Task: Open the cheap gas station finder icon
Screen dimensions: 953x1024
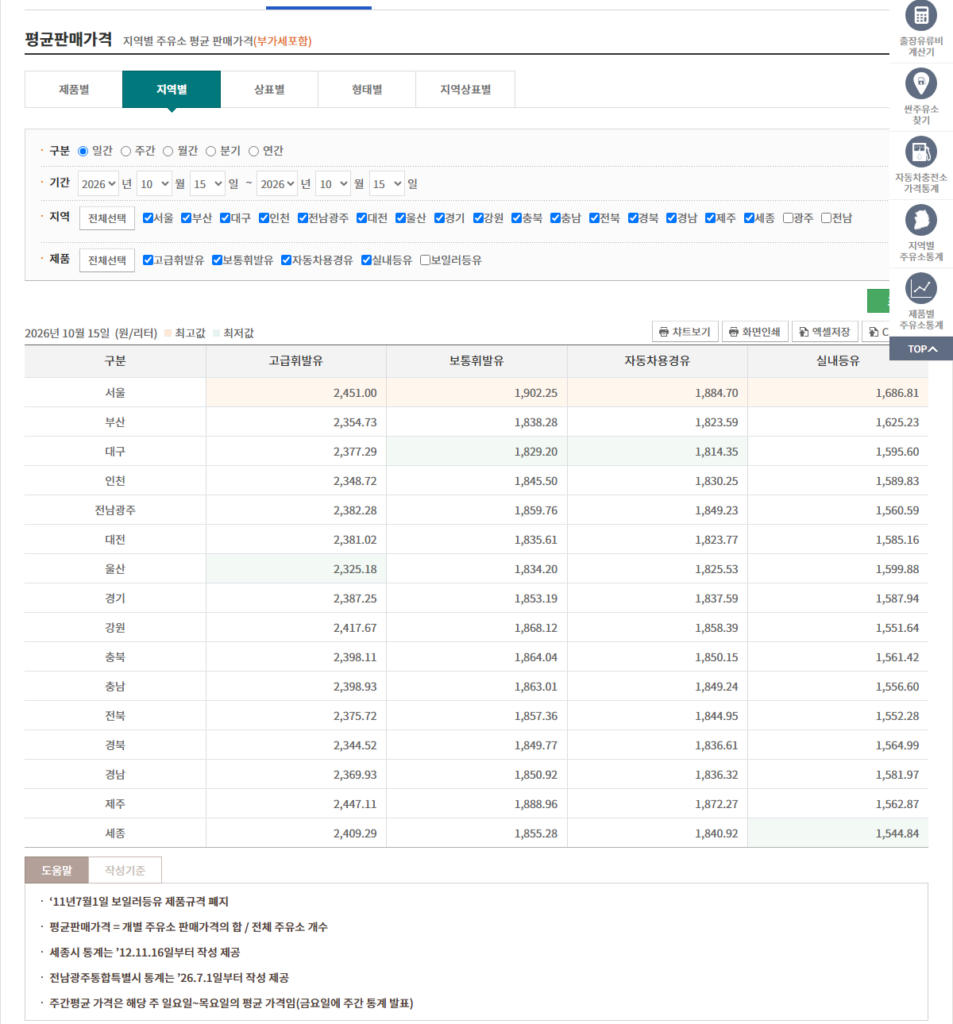Action: pyautogui.click(x=920, y=84)
